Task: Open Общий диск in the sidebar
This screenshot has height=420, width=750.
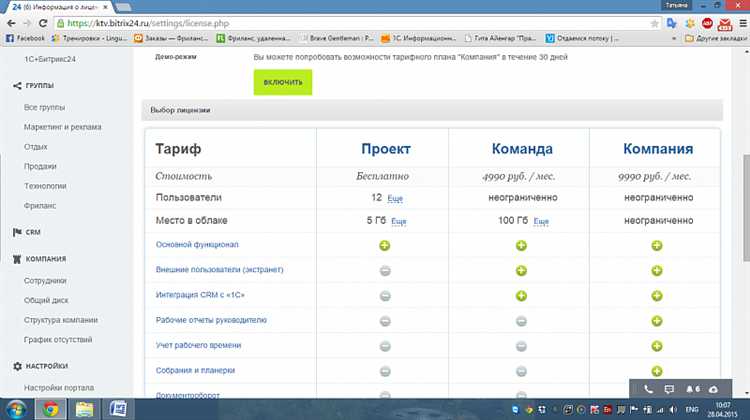Action: 46,300
